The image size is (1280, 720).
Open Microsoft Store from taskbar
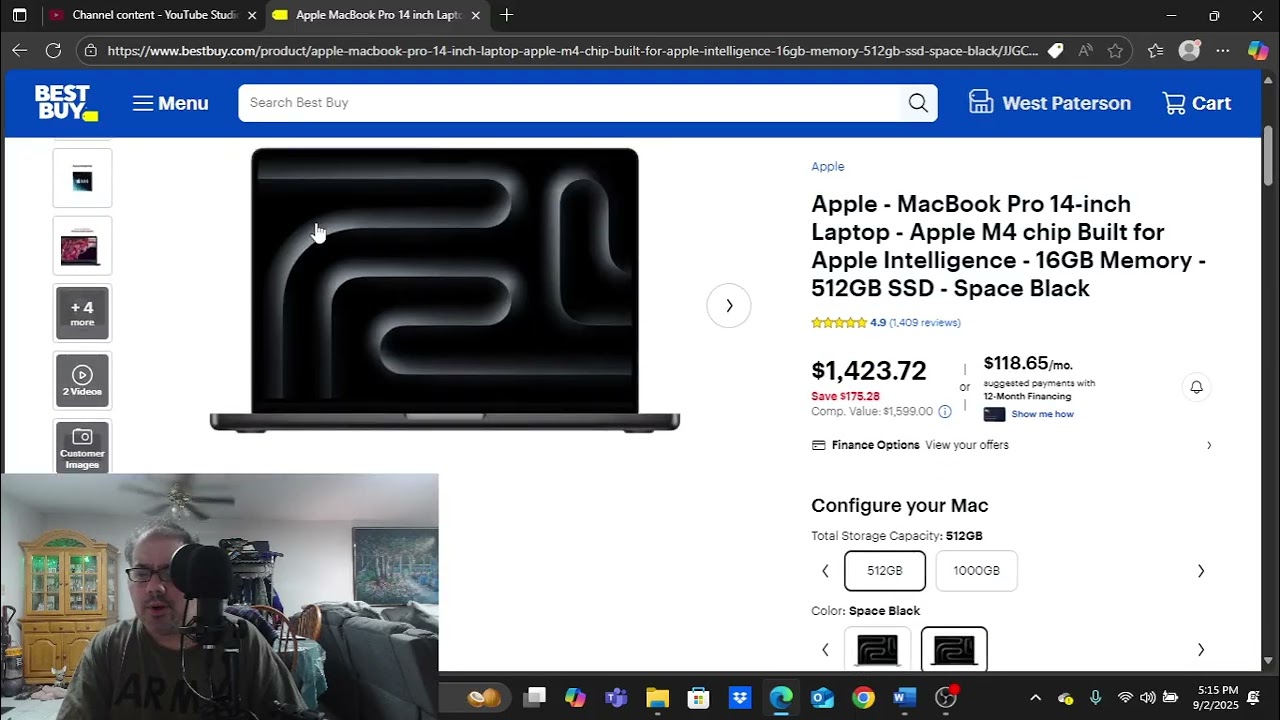(698, 697)
